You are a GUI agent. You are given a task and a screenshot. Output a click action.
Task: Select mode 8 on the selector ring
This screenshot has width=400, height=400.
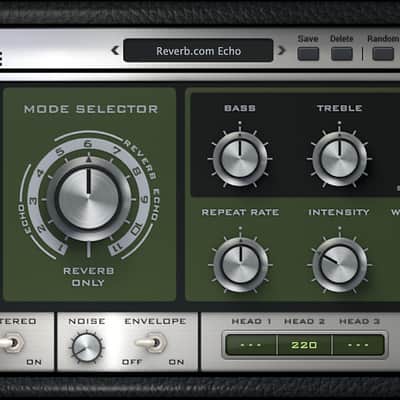coord(136,172)
